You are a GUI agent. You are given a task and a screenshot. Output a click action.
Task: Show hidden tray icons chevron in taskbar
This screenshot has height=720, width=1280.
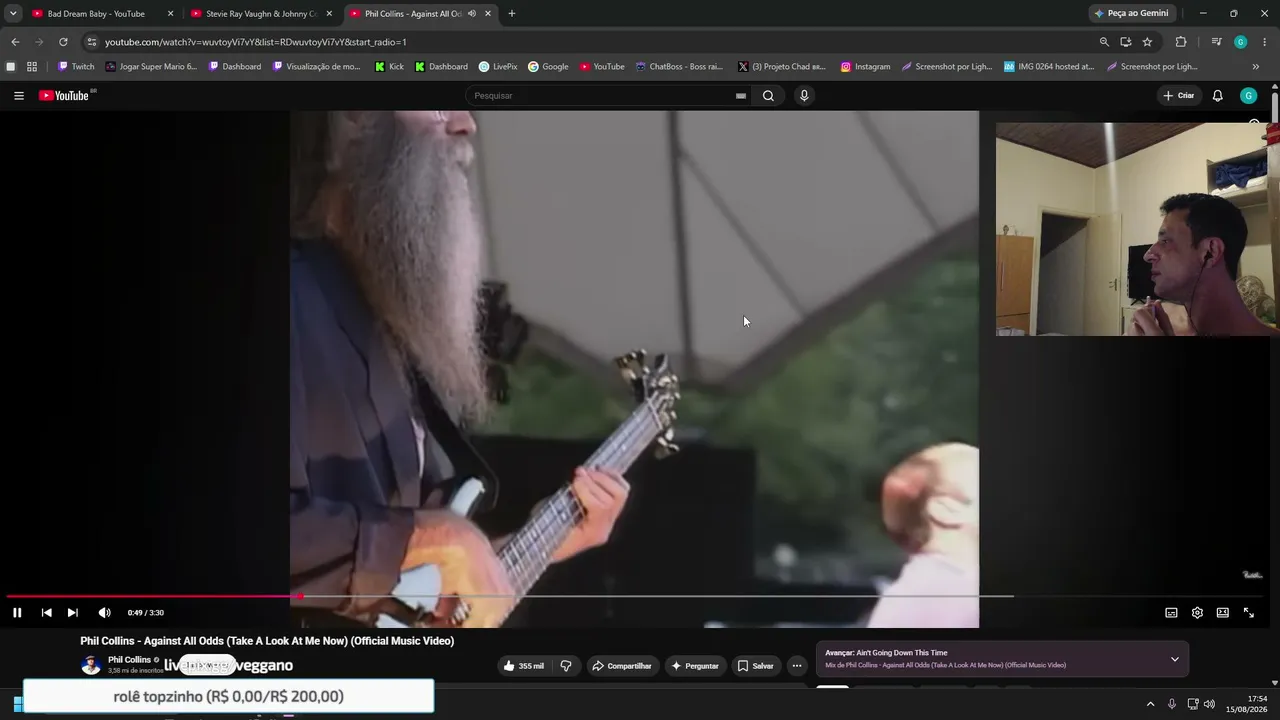(x=1150, y=704)
